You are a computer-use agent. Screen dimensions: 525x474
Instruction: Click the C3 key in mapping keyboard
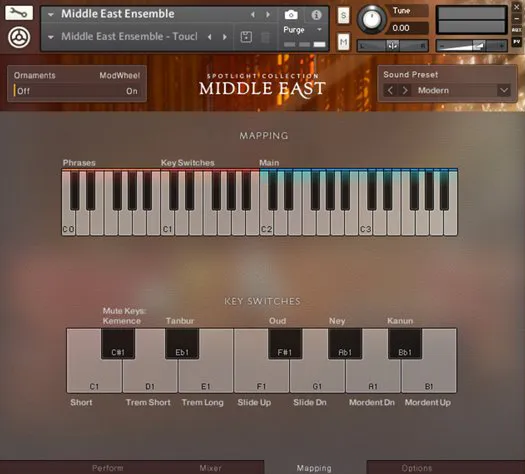[365, 221]
